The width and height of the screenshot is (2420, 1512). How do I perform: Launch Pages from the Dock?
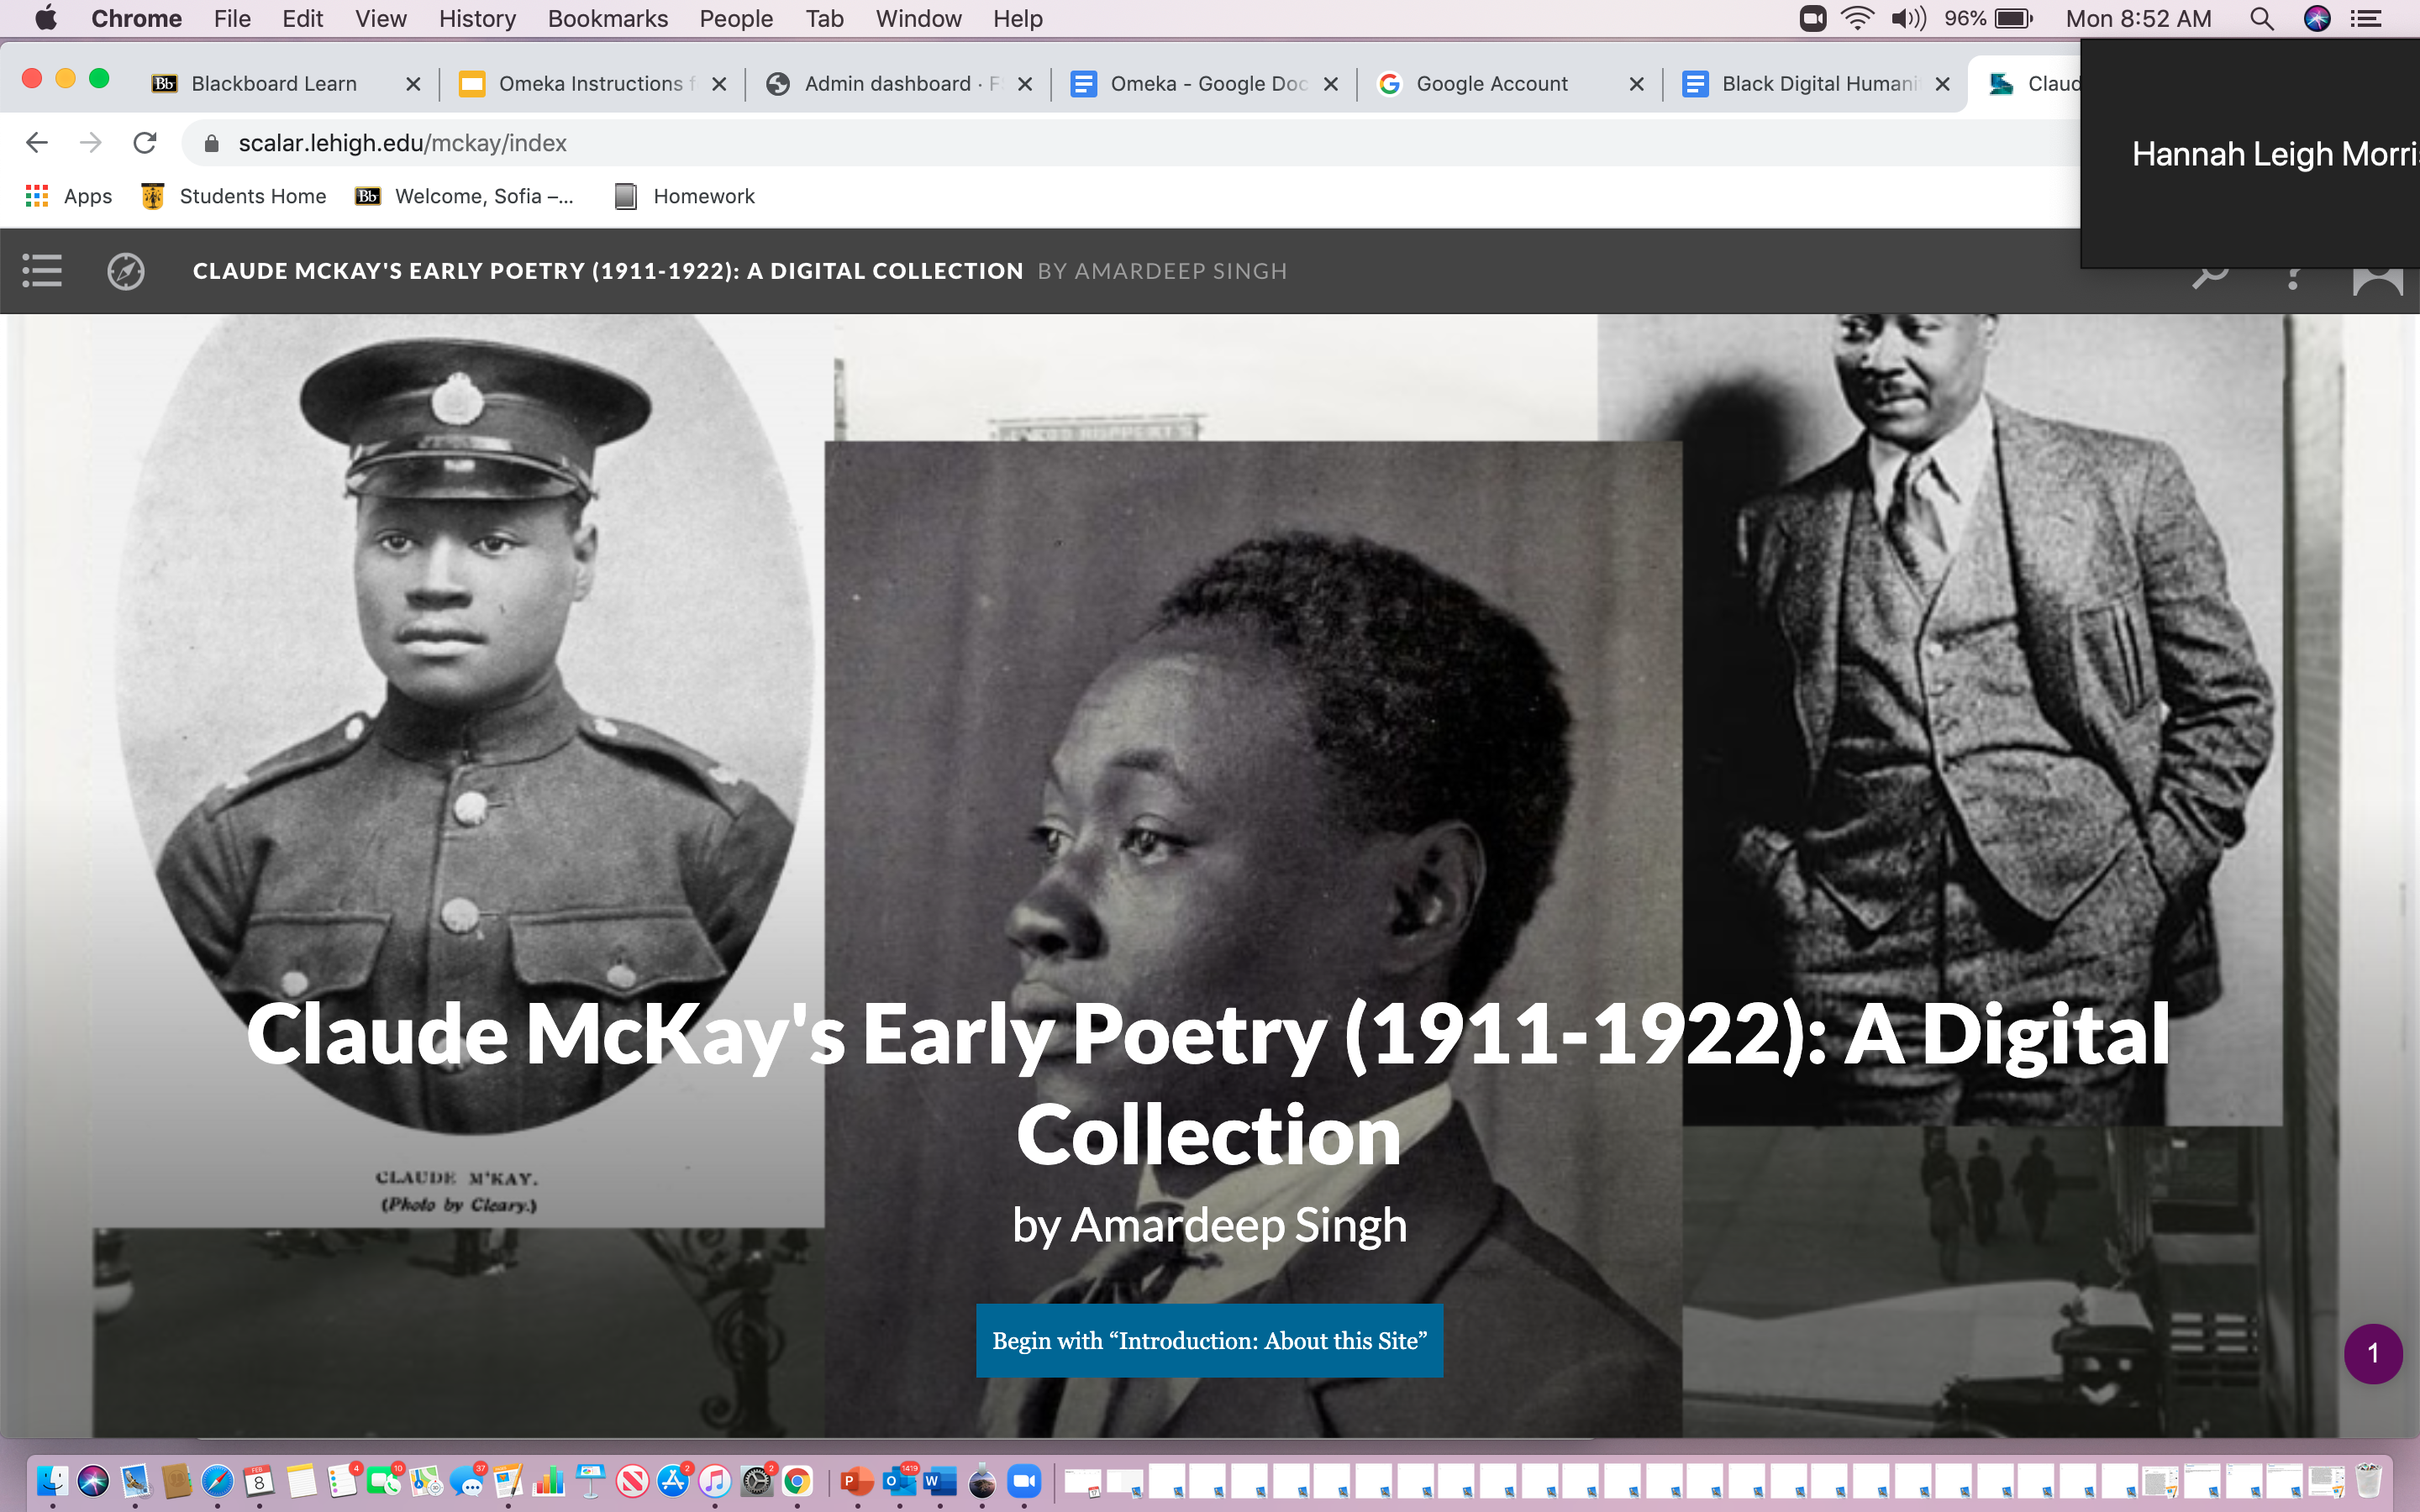(x=508, y=1481)
